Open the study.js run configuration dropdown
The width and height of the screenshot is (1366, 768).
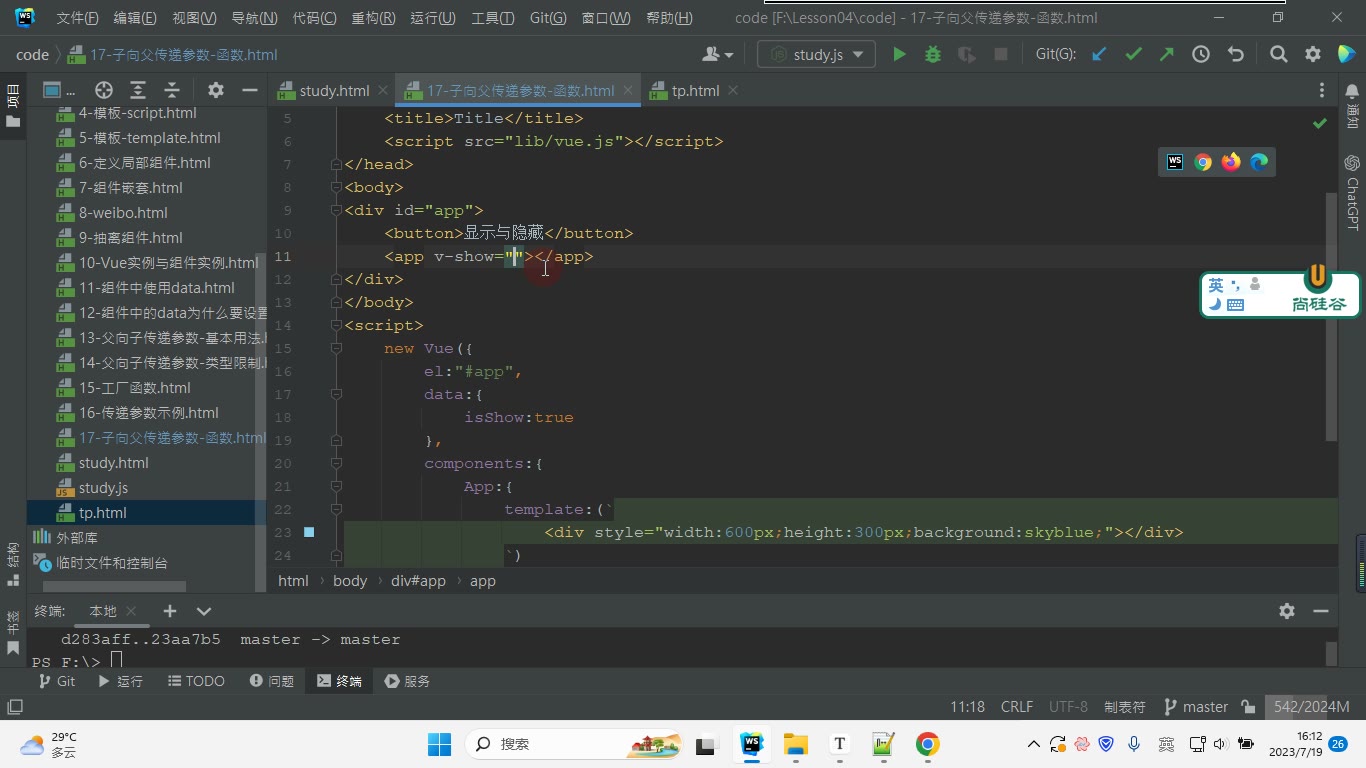click(817, 55)
